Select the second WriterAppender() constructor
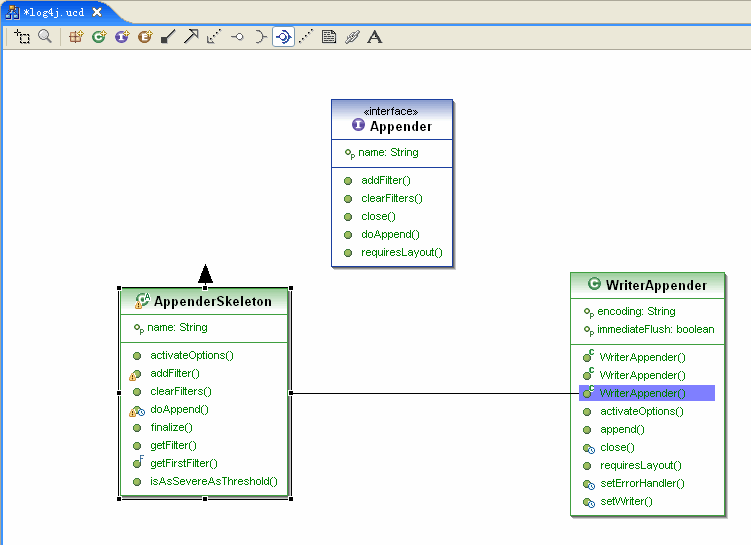 [x=642, y=375]
